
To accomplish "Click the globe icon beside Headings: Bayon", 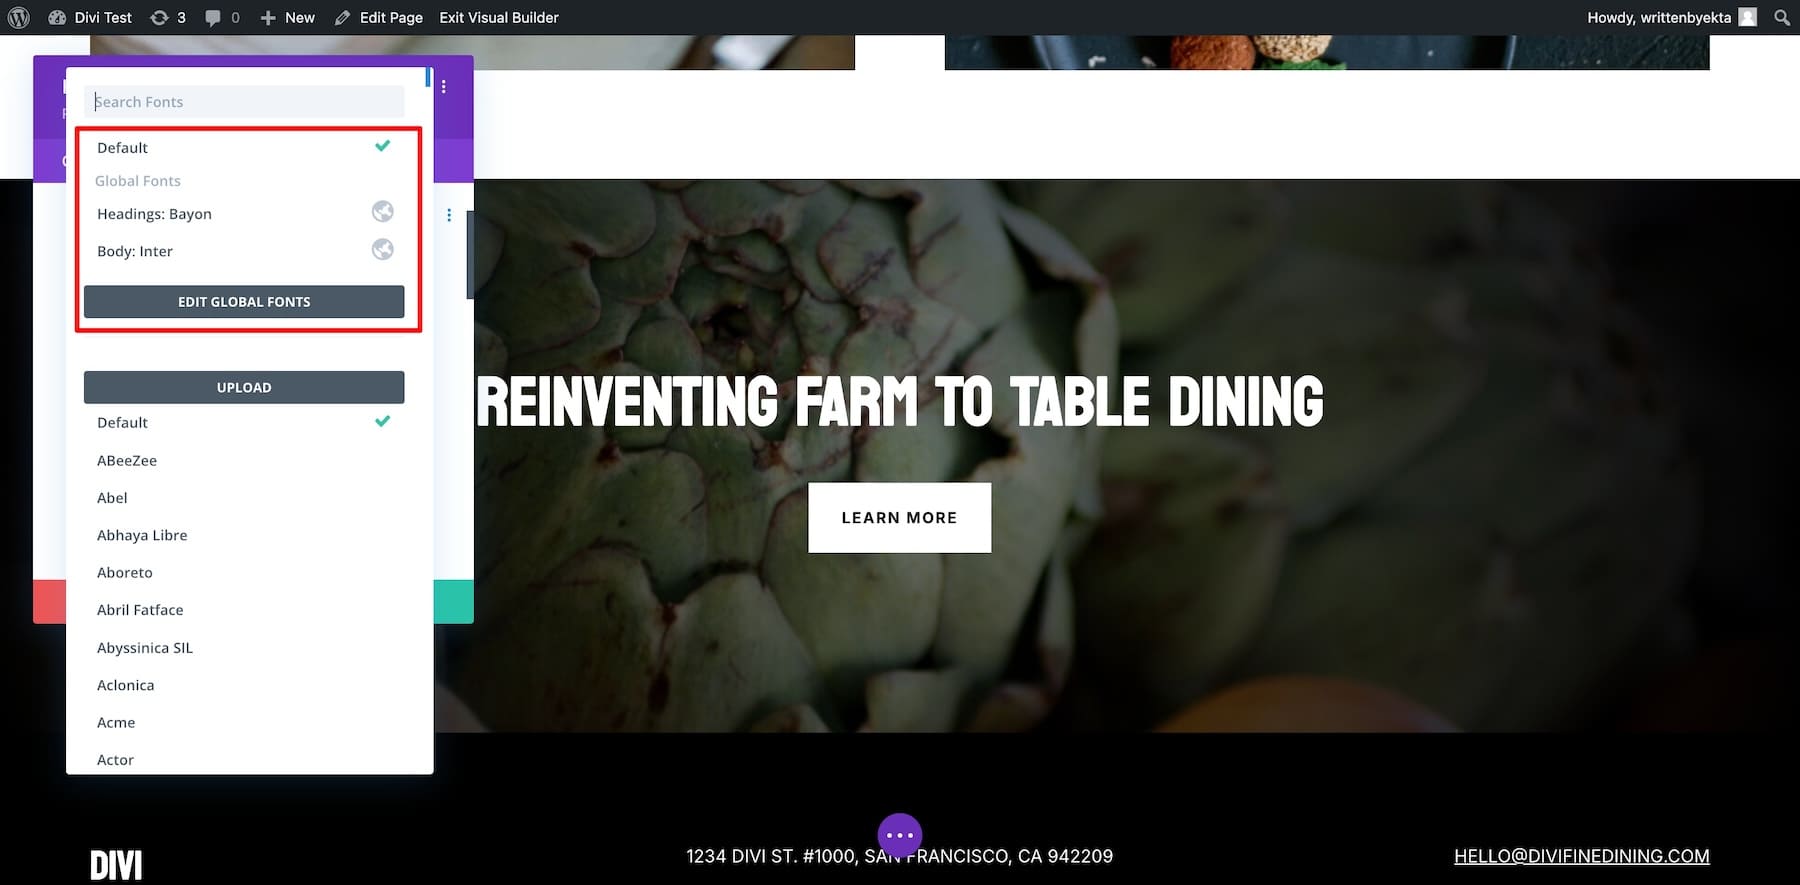I will 382,212.
